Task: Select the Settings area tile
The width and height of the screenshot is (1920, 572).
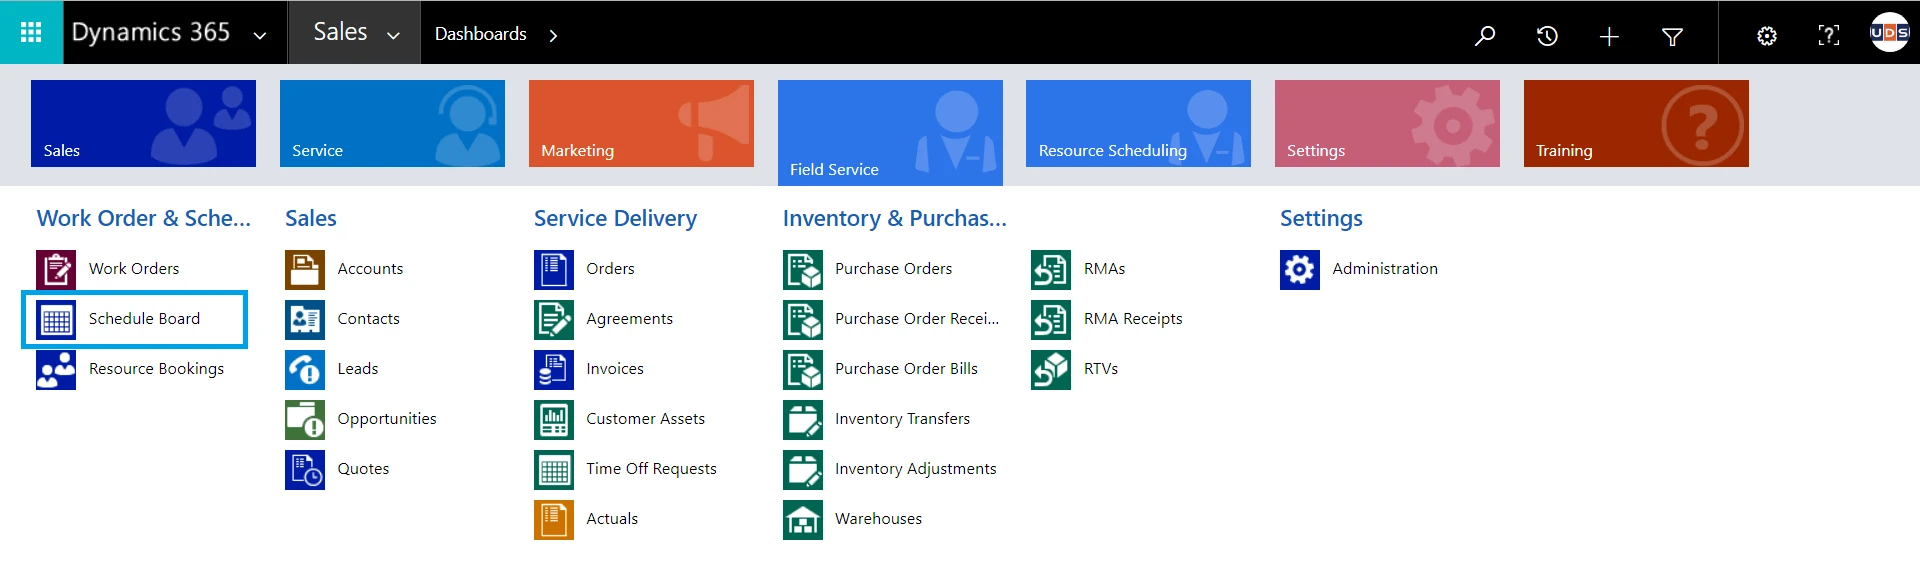Action: (1387, 123)
